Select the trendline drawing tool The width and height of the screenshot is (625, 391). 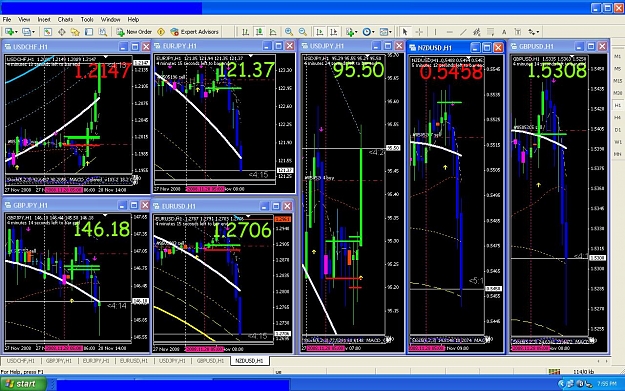pos(463,32)
